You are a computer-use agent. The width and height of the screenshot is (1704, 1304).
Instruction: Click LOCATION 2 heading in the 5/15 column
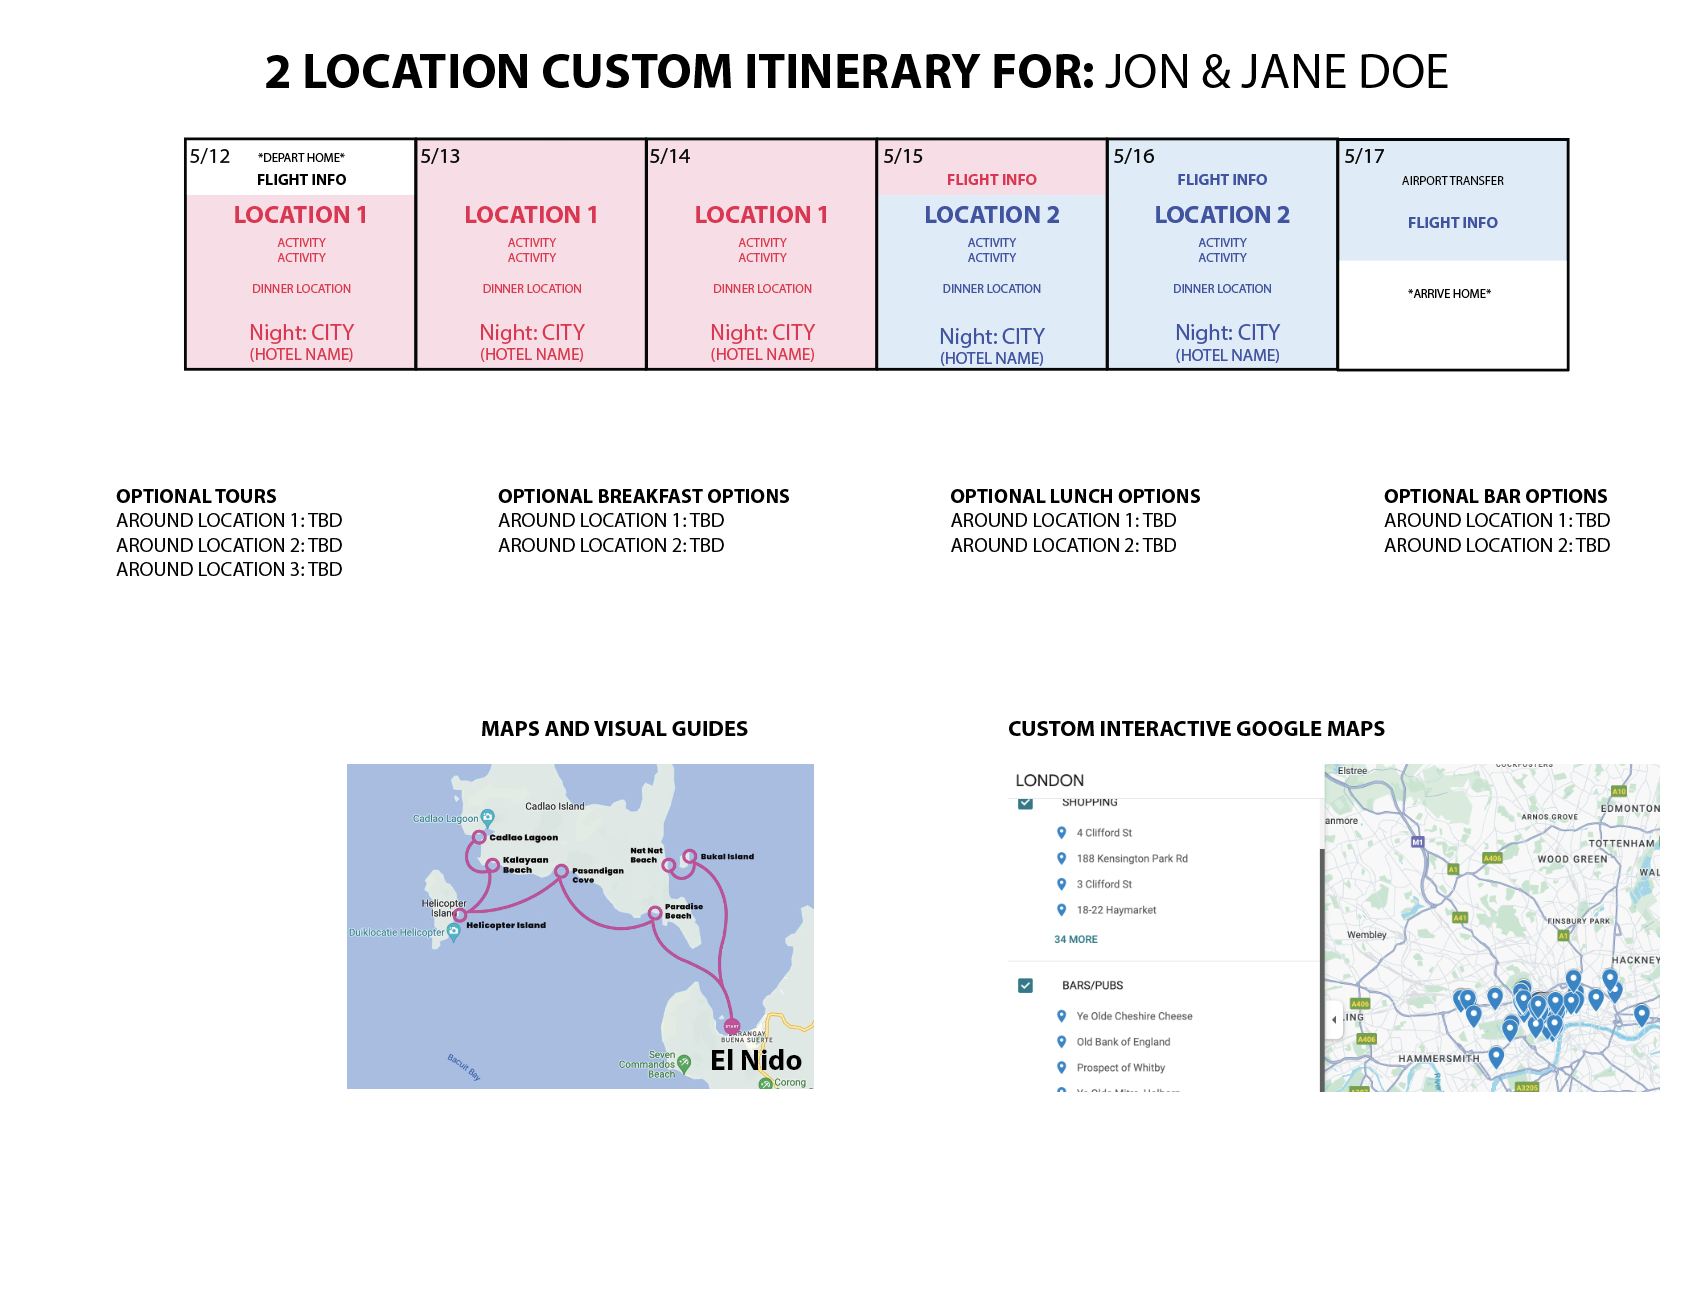tap(992, 215)
